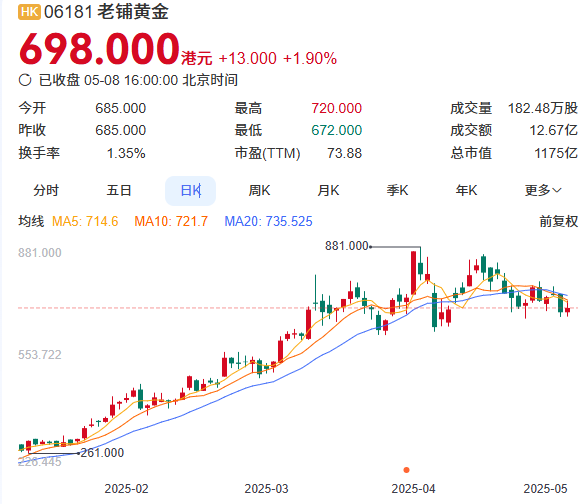581x504 pixels.
Task: Click the refresh circle icon beside 已收盘
Action: point(25,80)
